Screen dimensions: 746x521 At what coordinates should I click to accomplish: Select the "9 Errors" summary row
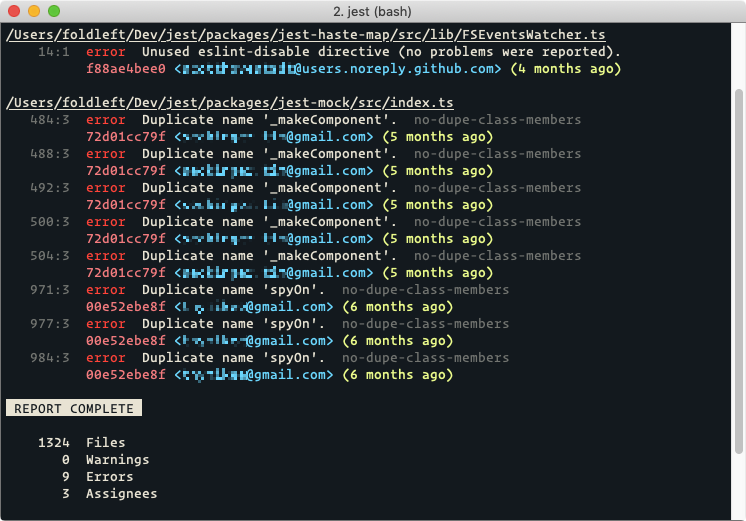coord(98,477)
